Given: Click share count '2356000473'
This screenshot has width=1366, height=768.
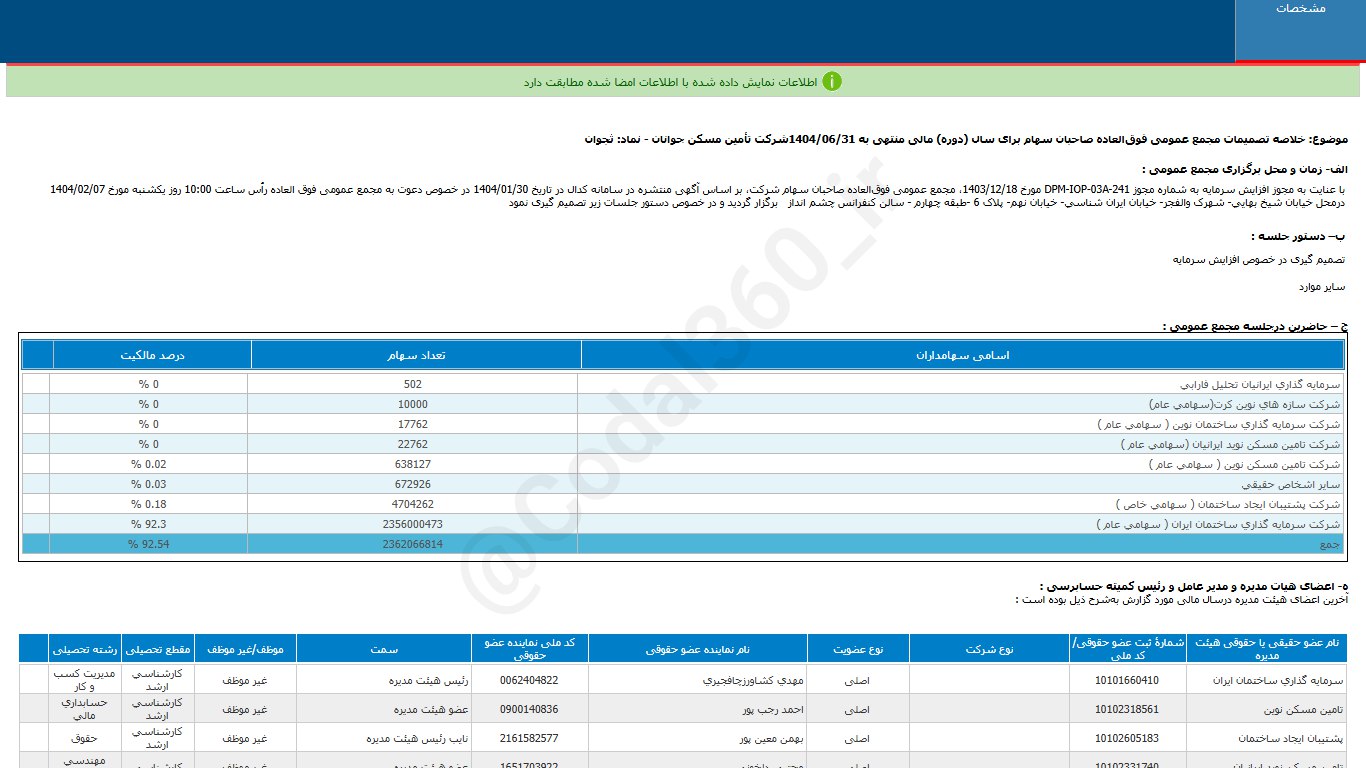Looking at the screenshot, I should pos(413,524).
